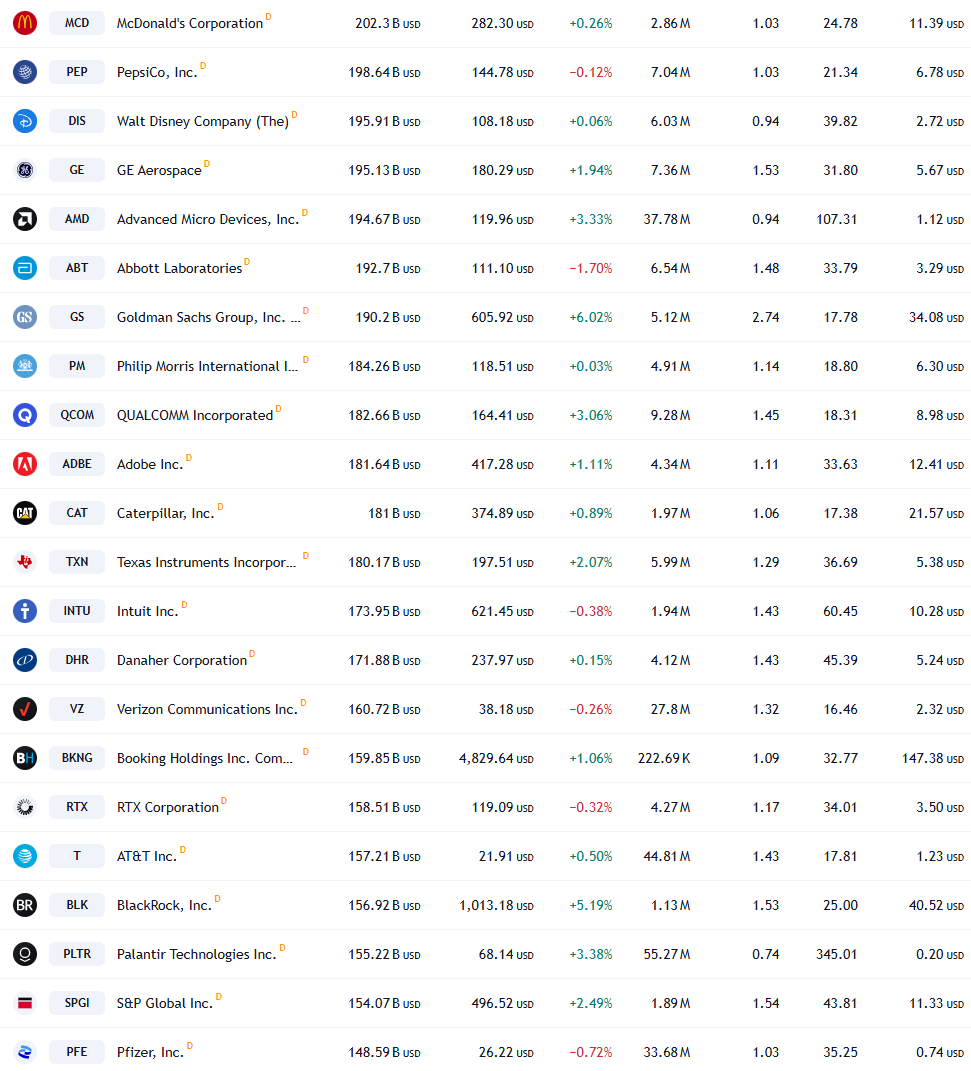Open RTX Corporation company link

tap(168, 807)
